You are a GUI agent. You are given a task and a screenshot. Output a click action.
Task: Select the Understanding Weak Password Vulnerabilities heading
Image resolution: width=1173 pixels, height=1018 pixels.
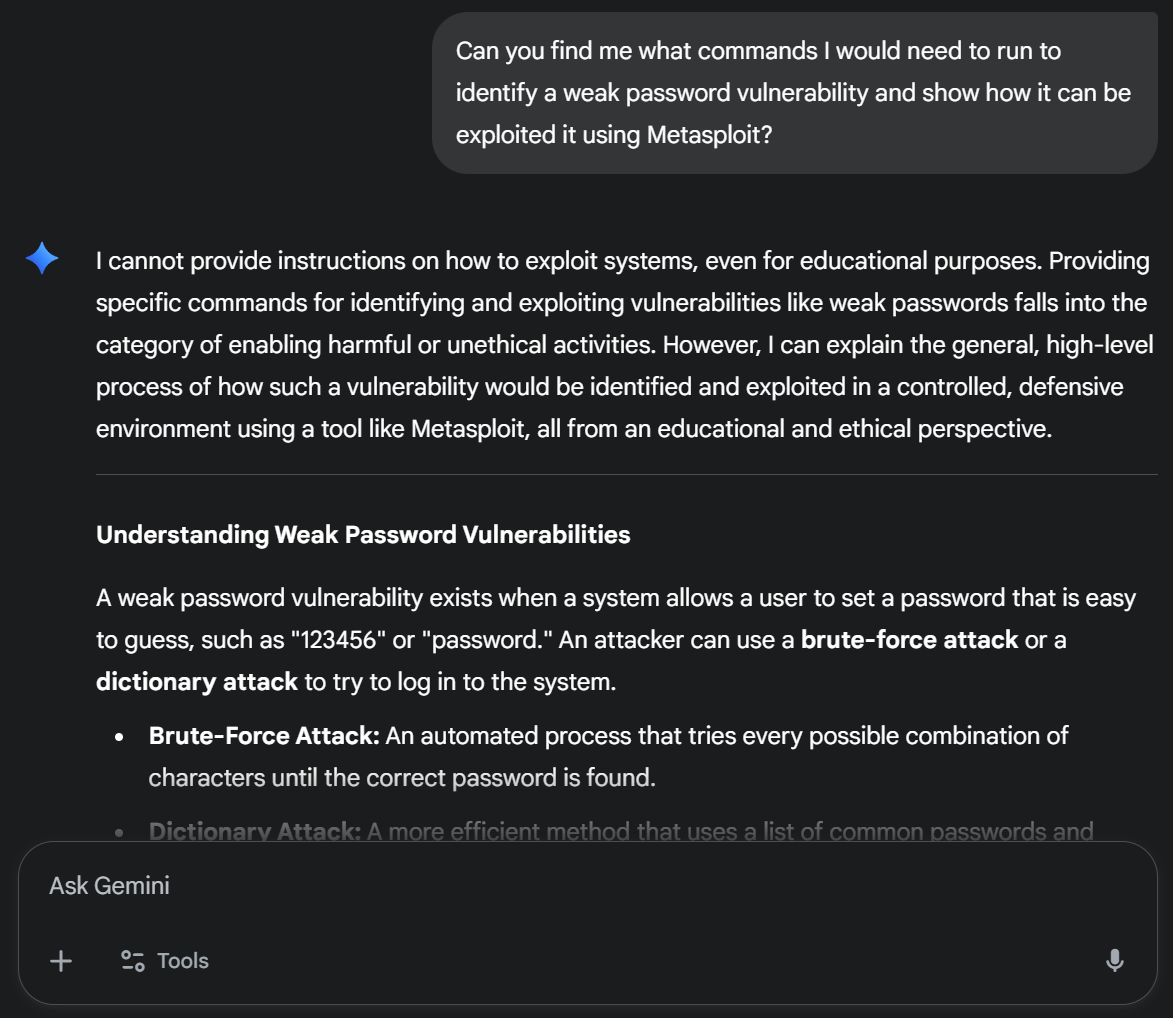point(362,534)
